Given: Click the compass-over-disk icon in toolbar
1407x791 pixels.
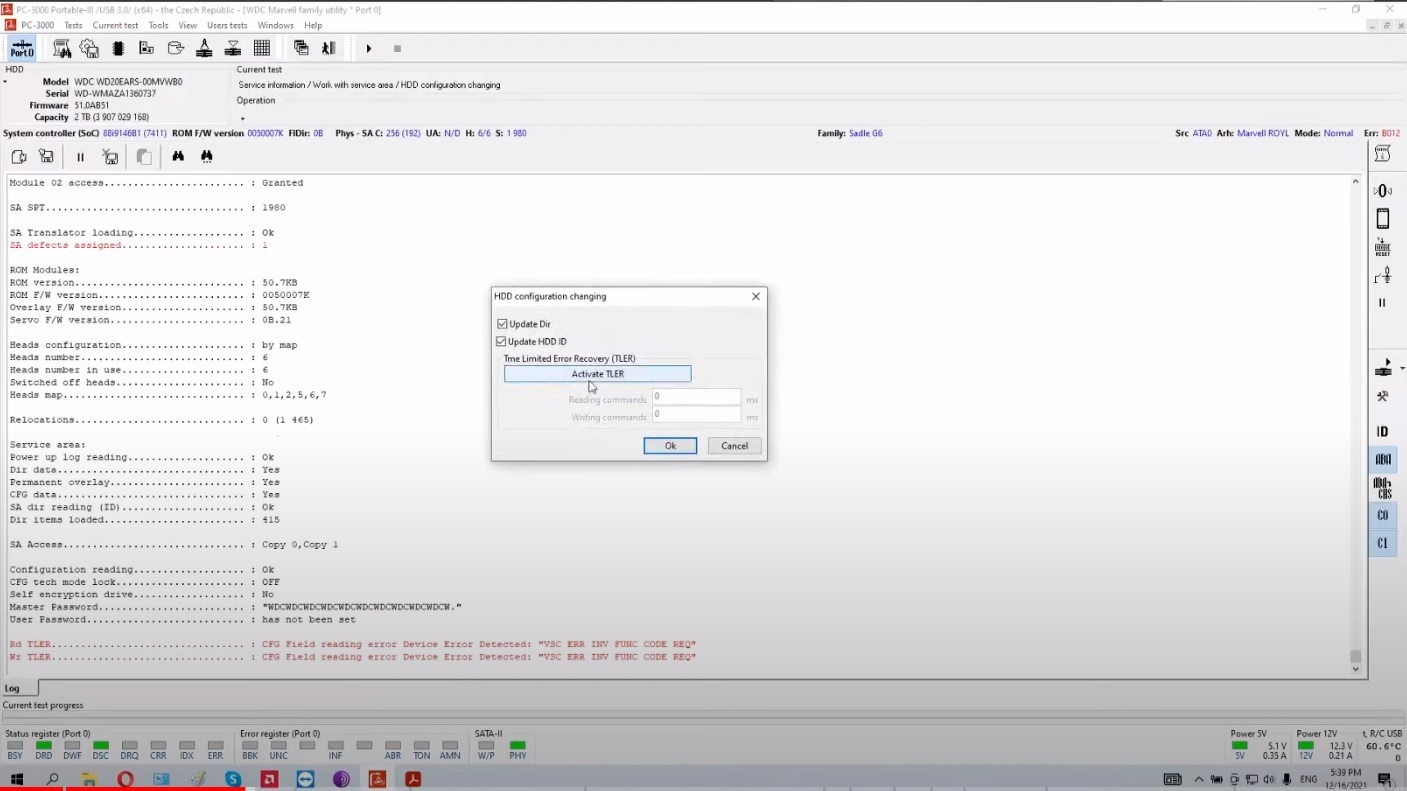Looking at the screenshot, I should pyautogui.click(x=204, y=48).
